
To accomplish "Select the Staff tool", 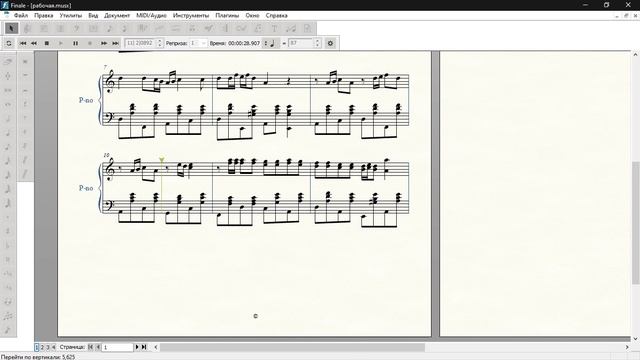I will [28, 28].
